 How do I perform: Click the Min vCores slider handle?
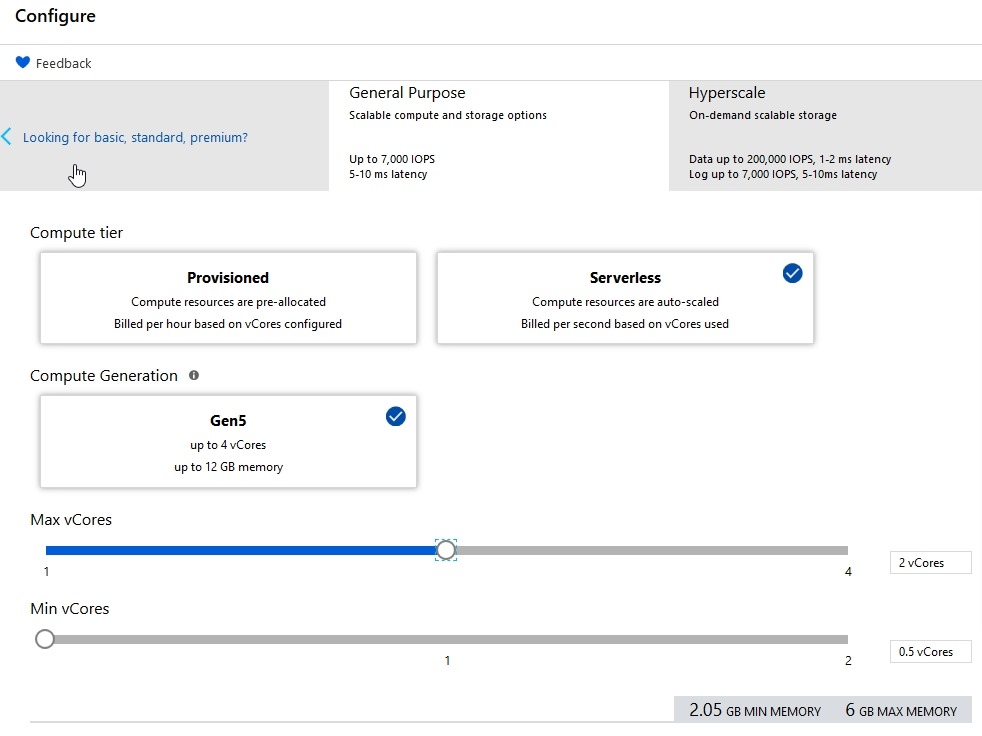click(45, 639)
